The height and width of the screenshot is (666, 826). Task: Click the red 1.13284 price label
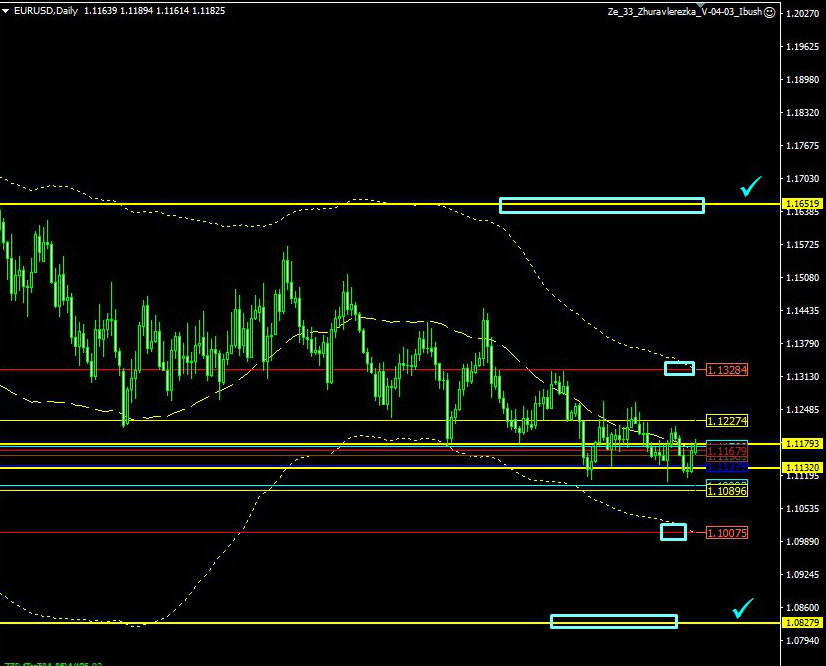pos(727,370)
